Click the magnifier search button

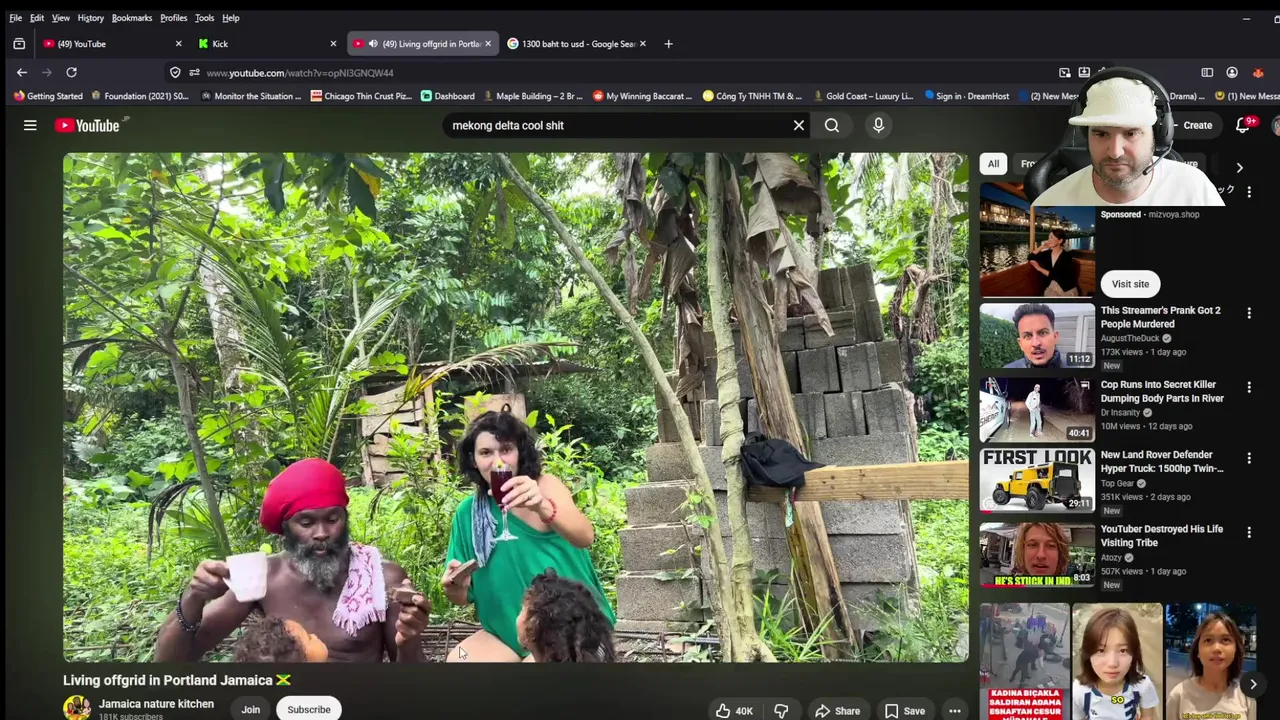coord(832,125)
